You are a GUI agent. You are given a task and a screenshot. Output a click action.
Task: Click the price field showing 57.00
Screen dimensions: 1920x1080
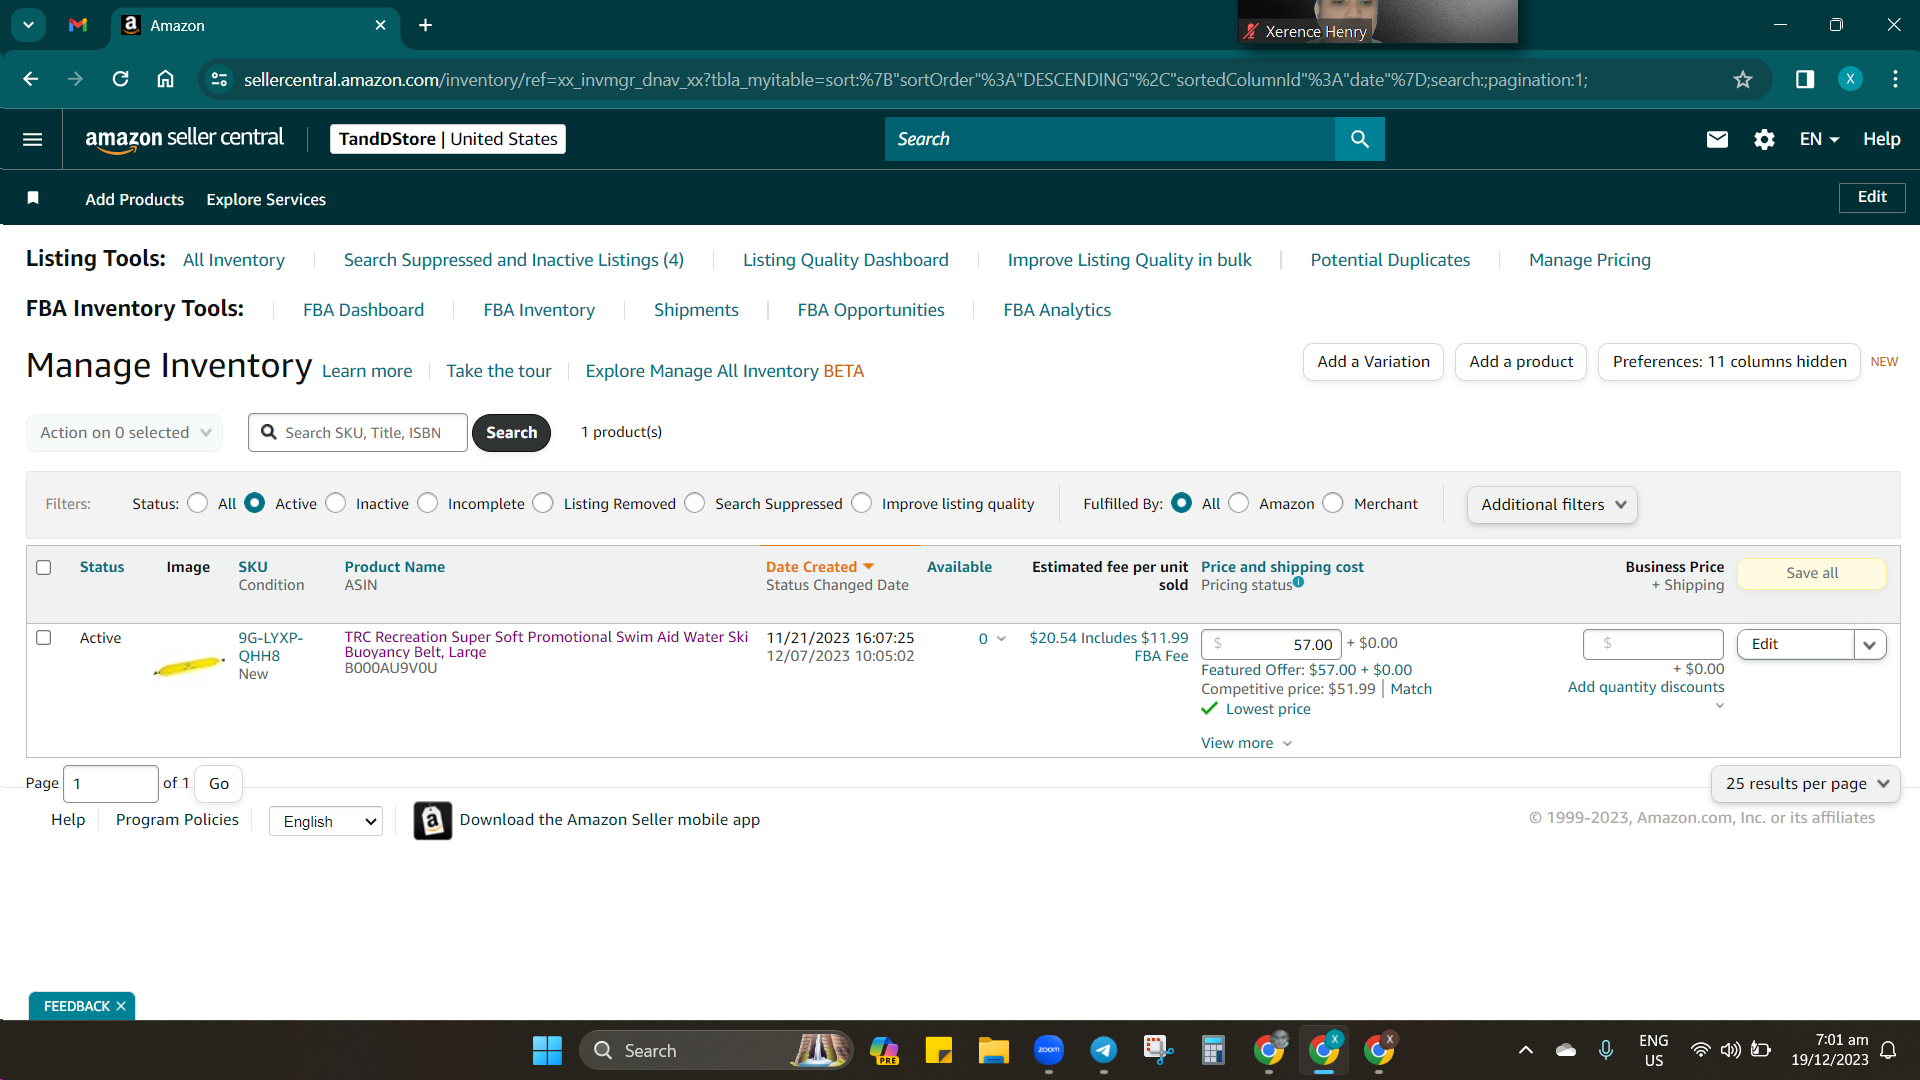point(1272,645)
